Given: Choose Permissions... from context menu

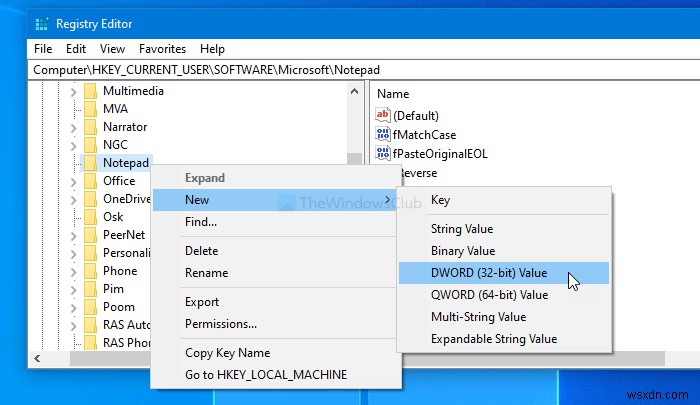Looking at the screenshot, I should (x=275, y=324).
